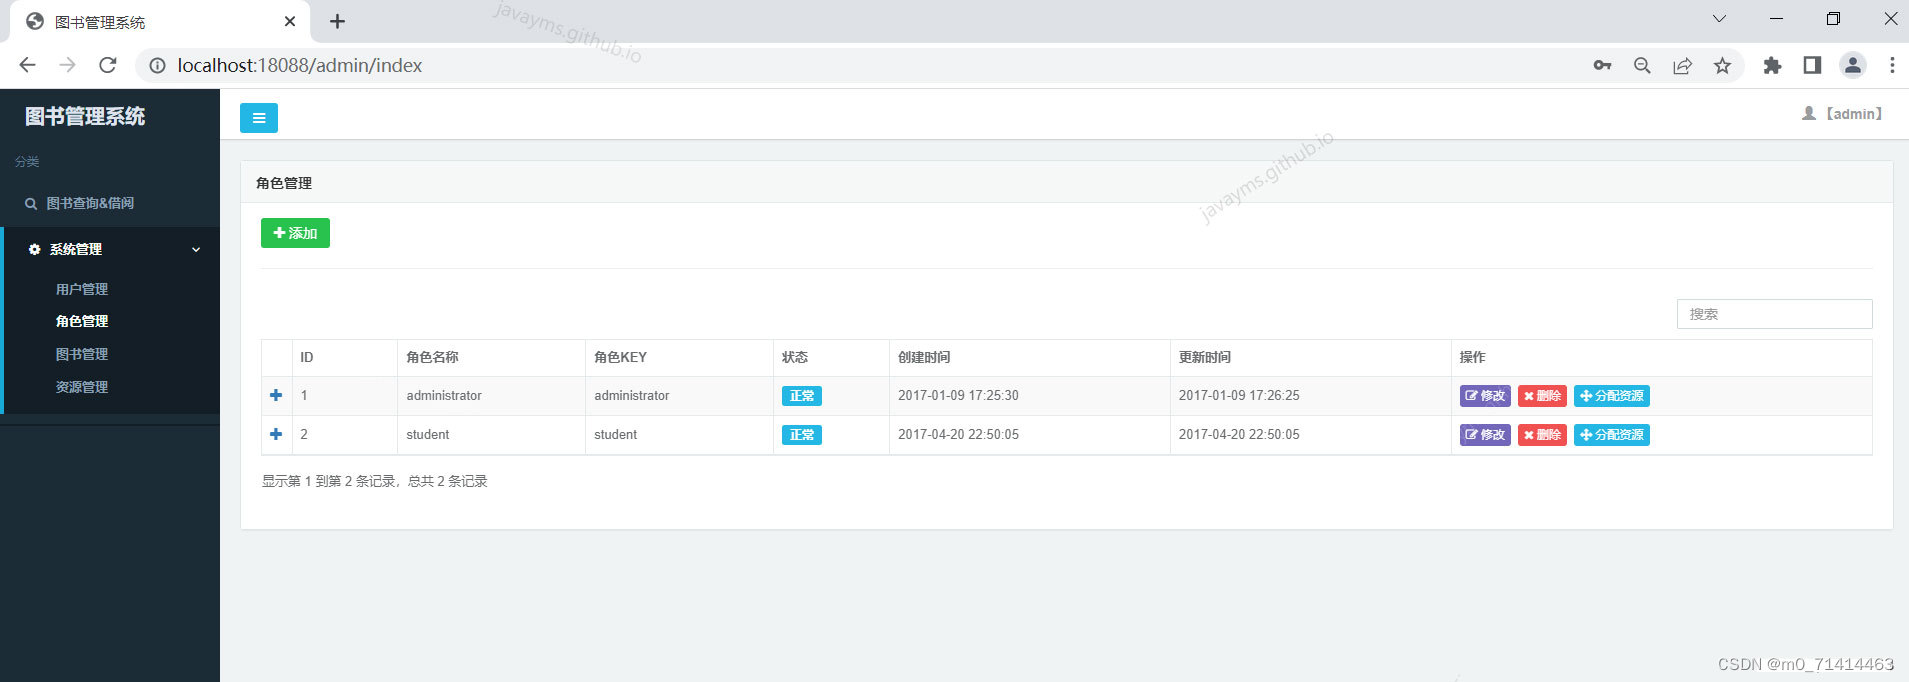Expand row details for student role
1909x682 pixels.
coord(276,434)
